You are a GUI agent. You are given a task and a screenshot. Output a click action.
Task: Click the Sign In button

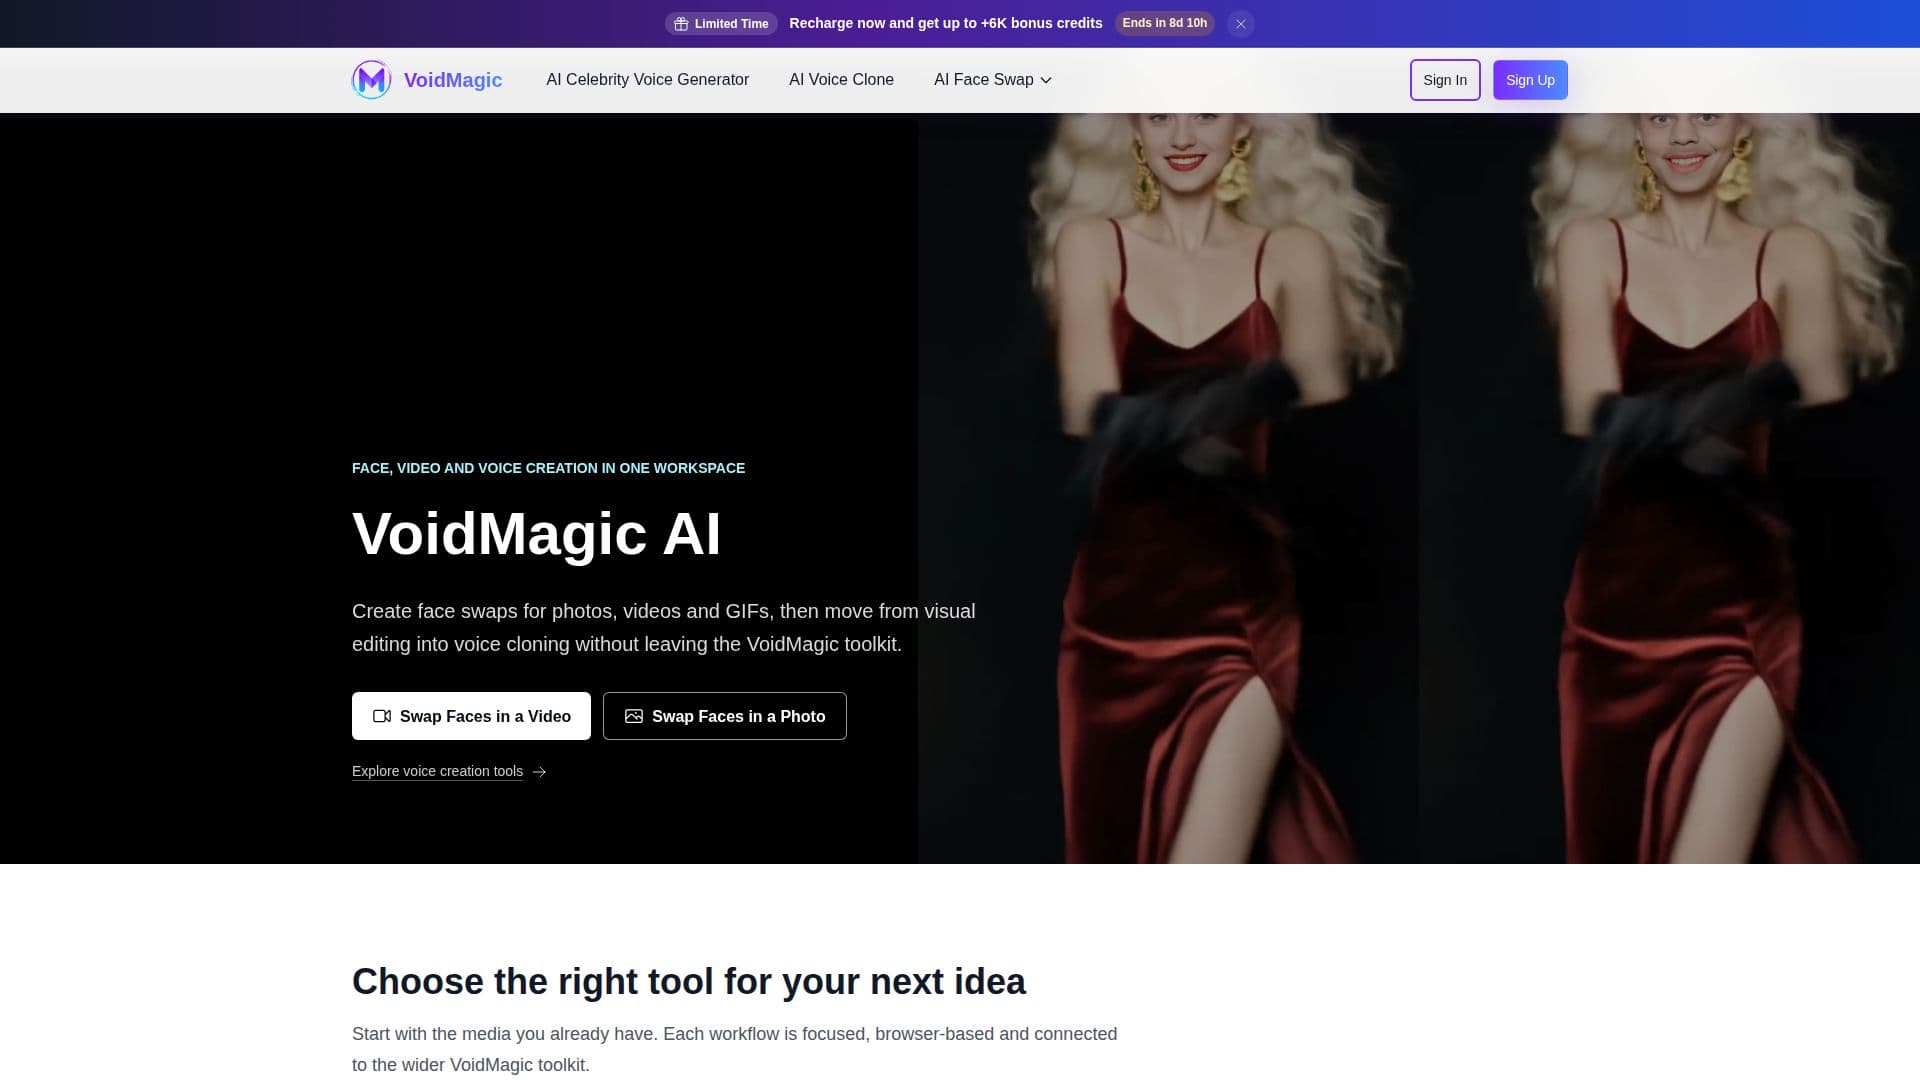[x=1445, y=80]
